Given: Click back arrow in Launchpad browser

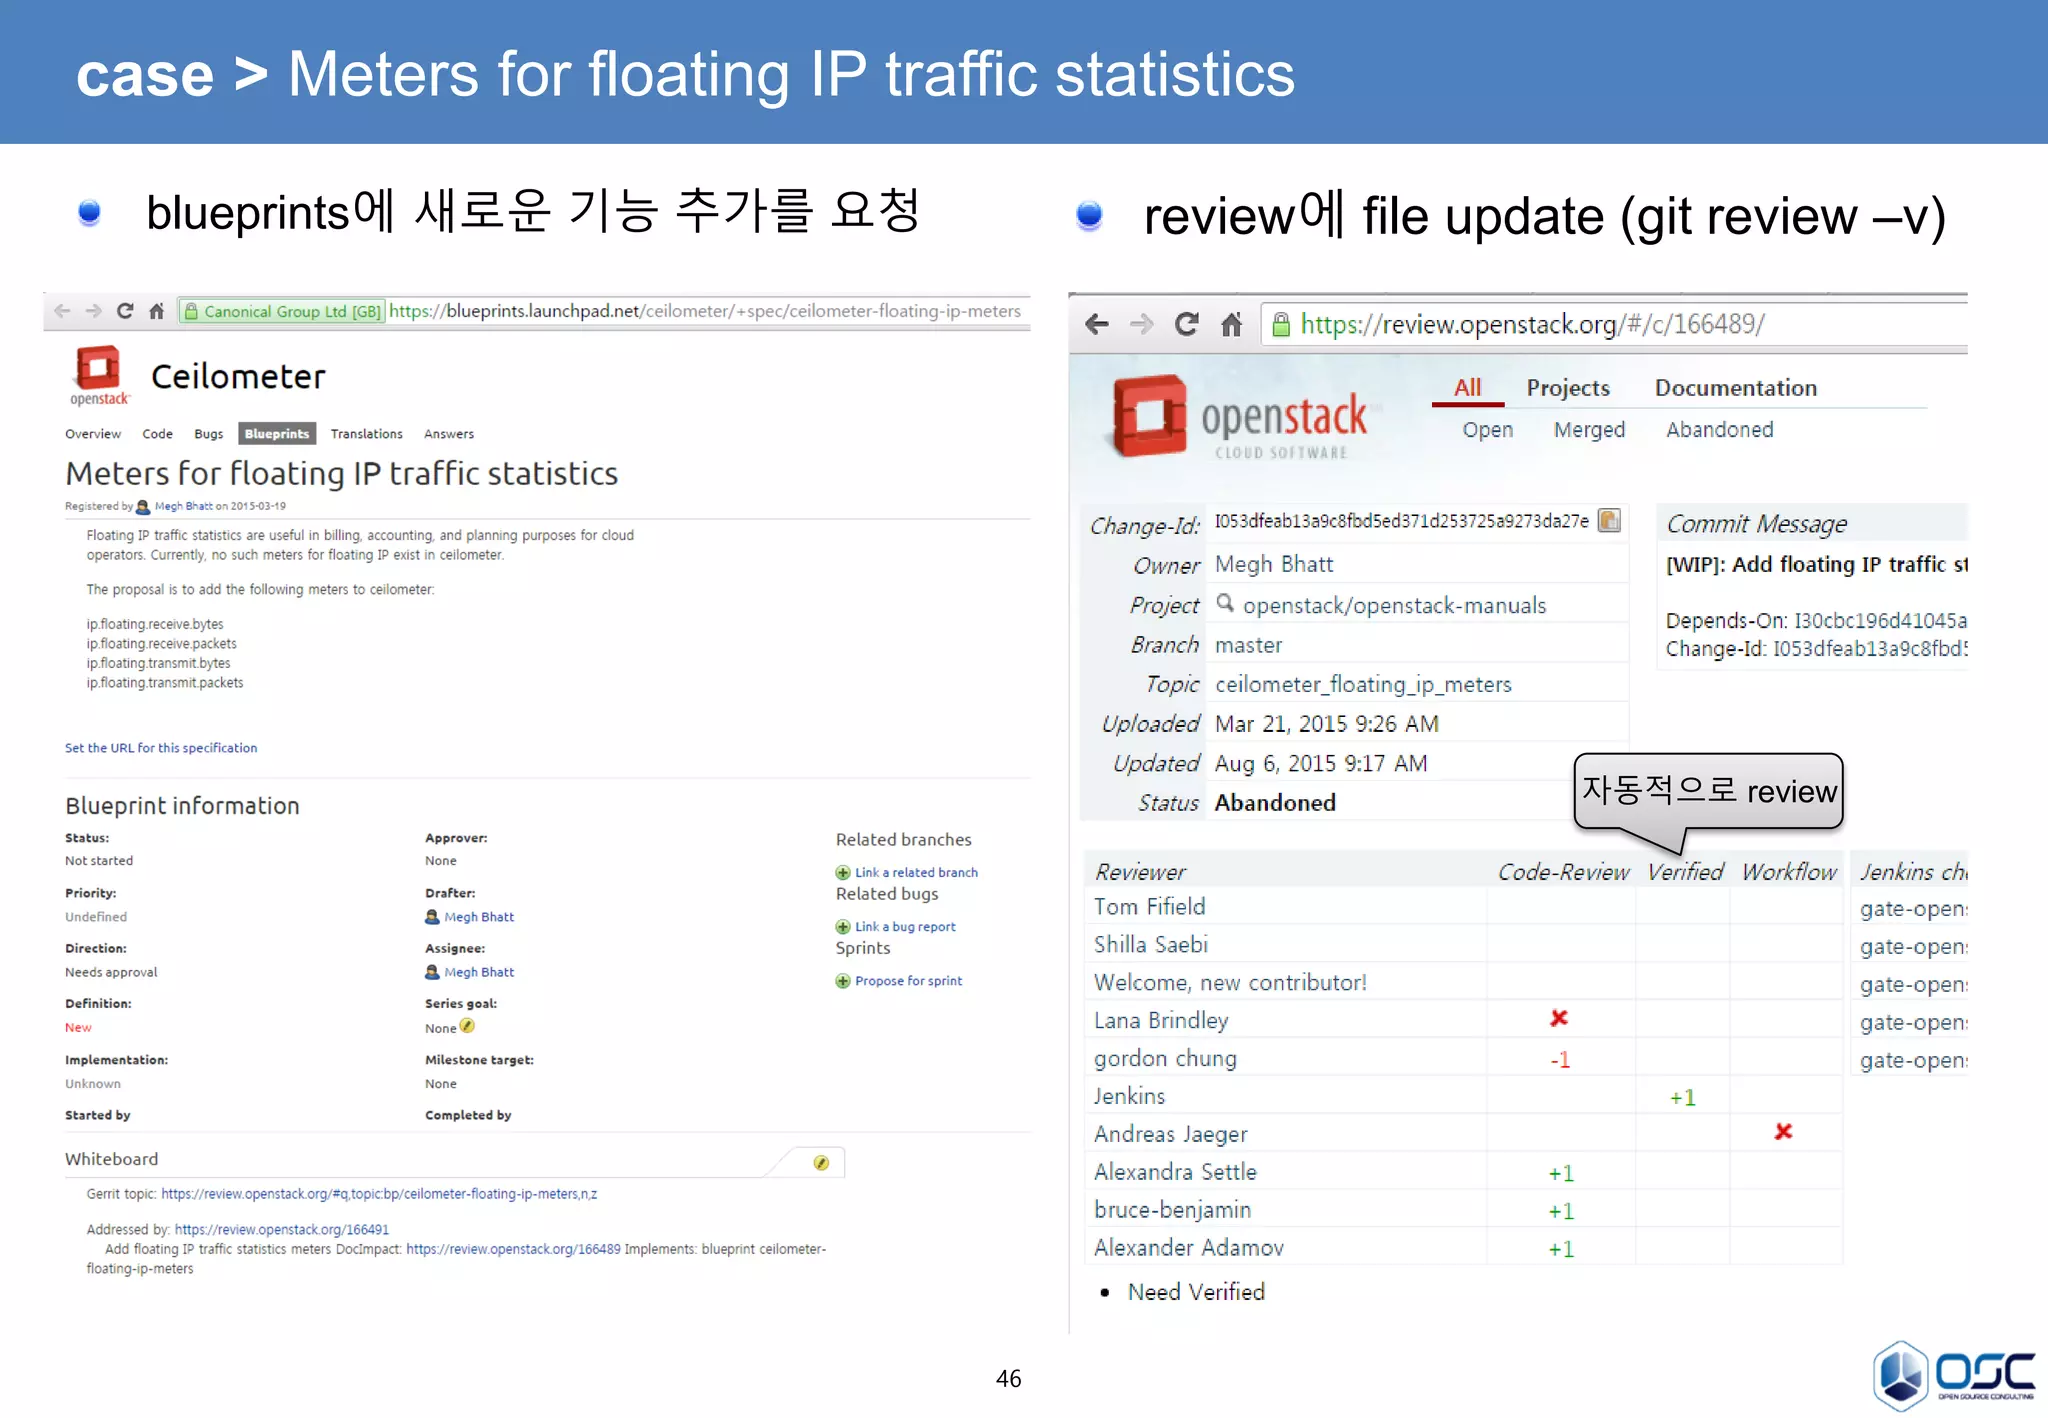Looking at the screenshot, I should click(x=62, y=311).
